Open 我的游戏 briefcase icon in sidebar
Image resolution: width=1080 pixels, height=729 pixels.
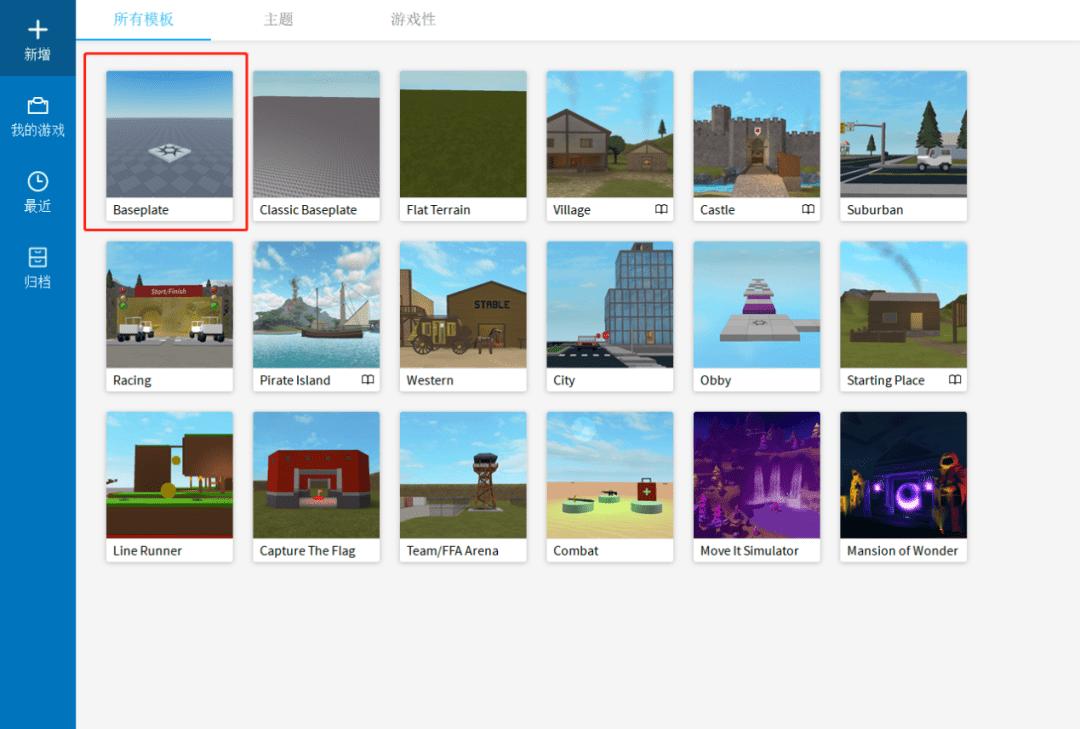coord(37,106)
